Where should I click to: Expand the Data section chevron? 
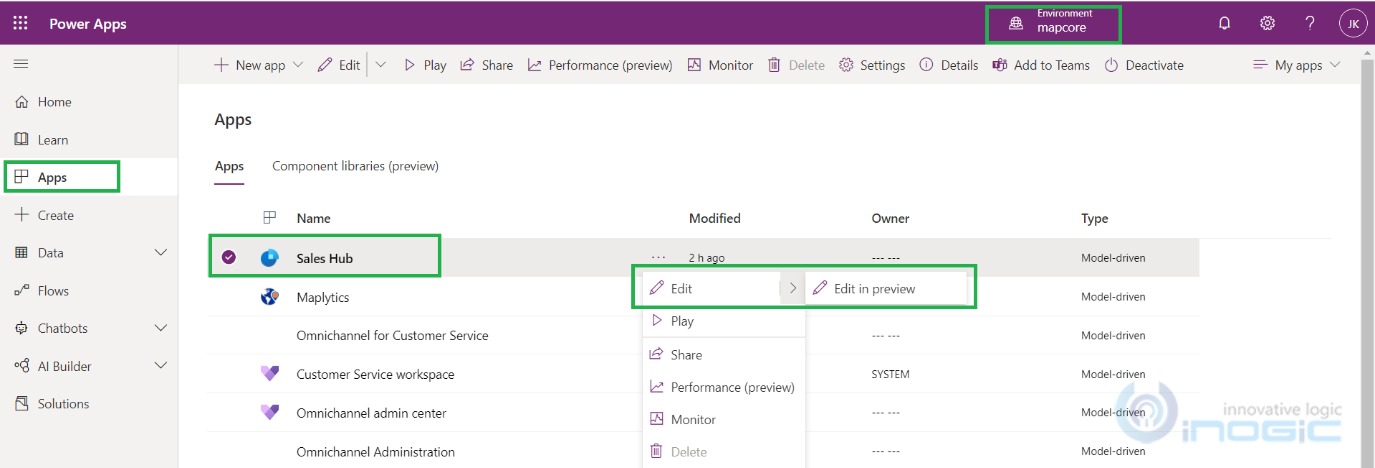click(x=161, y=253)
